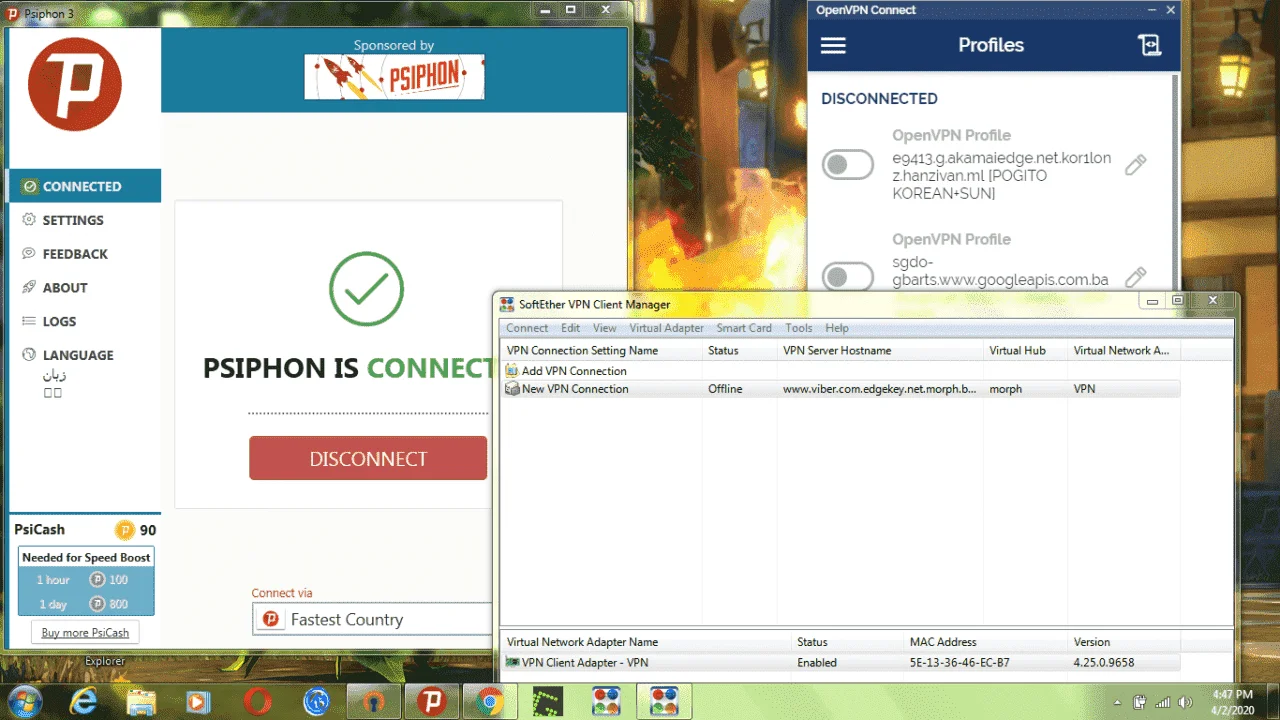The width and height of the screenshot is (1280, 720).
Task: Click the morph virtual hub cell
Action: pyautogui.click(x=1005, y=389)
